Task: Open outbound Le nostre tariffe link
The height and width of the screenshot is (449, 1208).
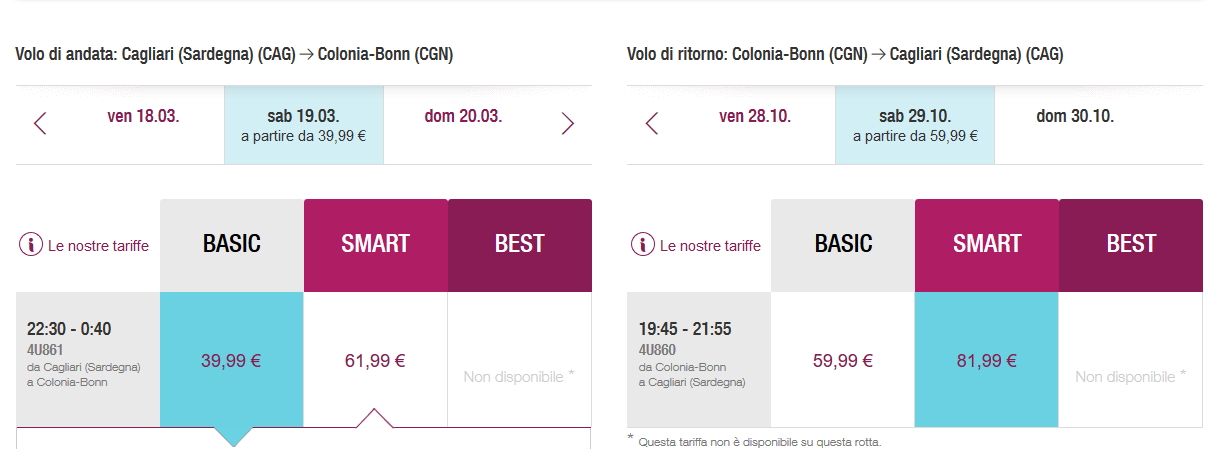Action: point(98,246)
